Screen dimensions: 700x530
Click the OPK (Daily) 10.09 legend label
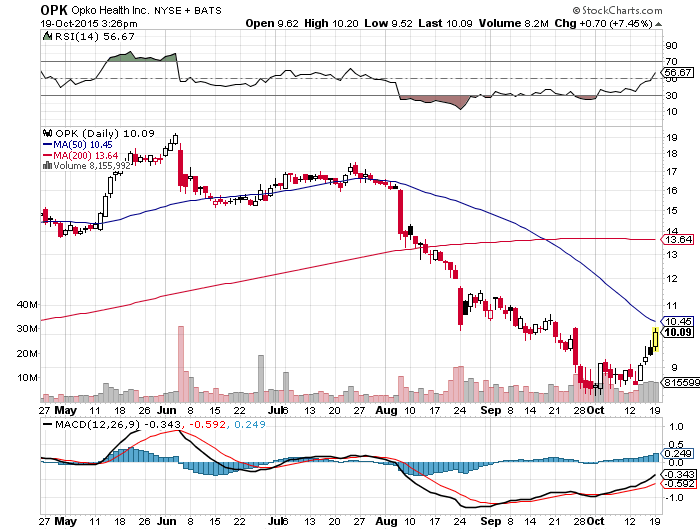(x=105, y=133)
